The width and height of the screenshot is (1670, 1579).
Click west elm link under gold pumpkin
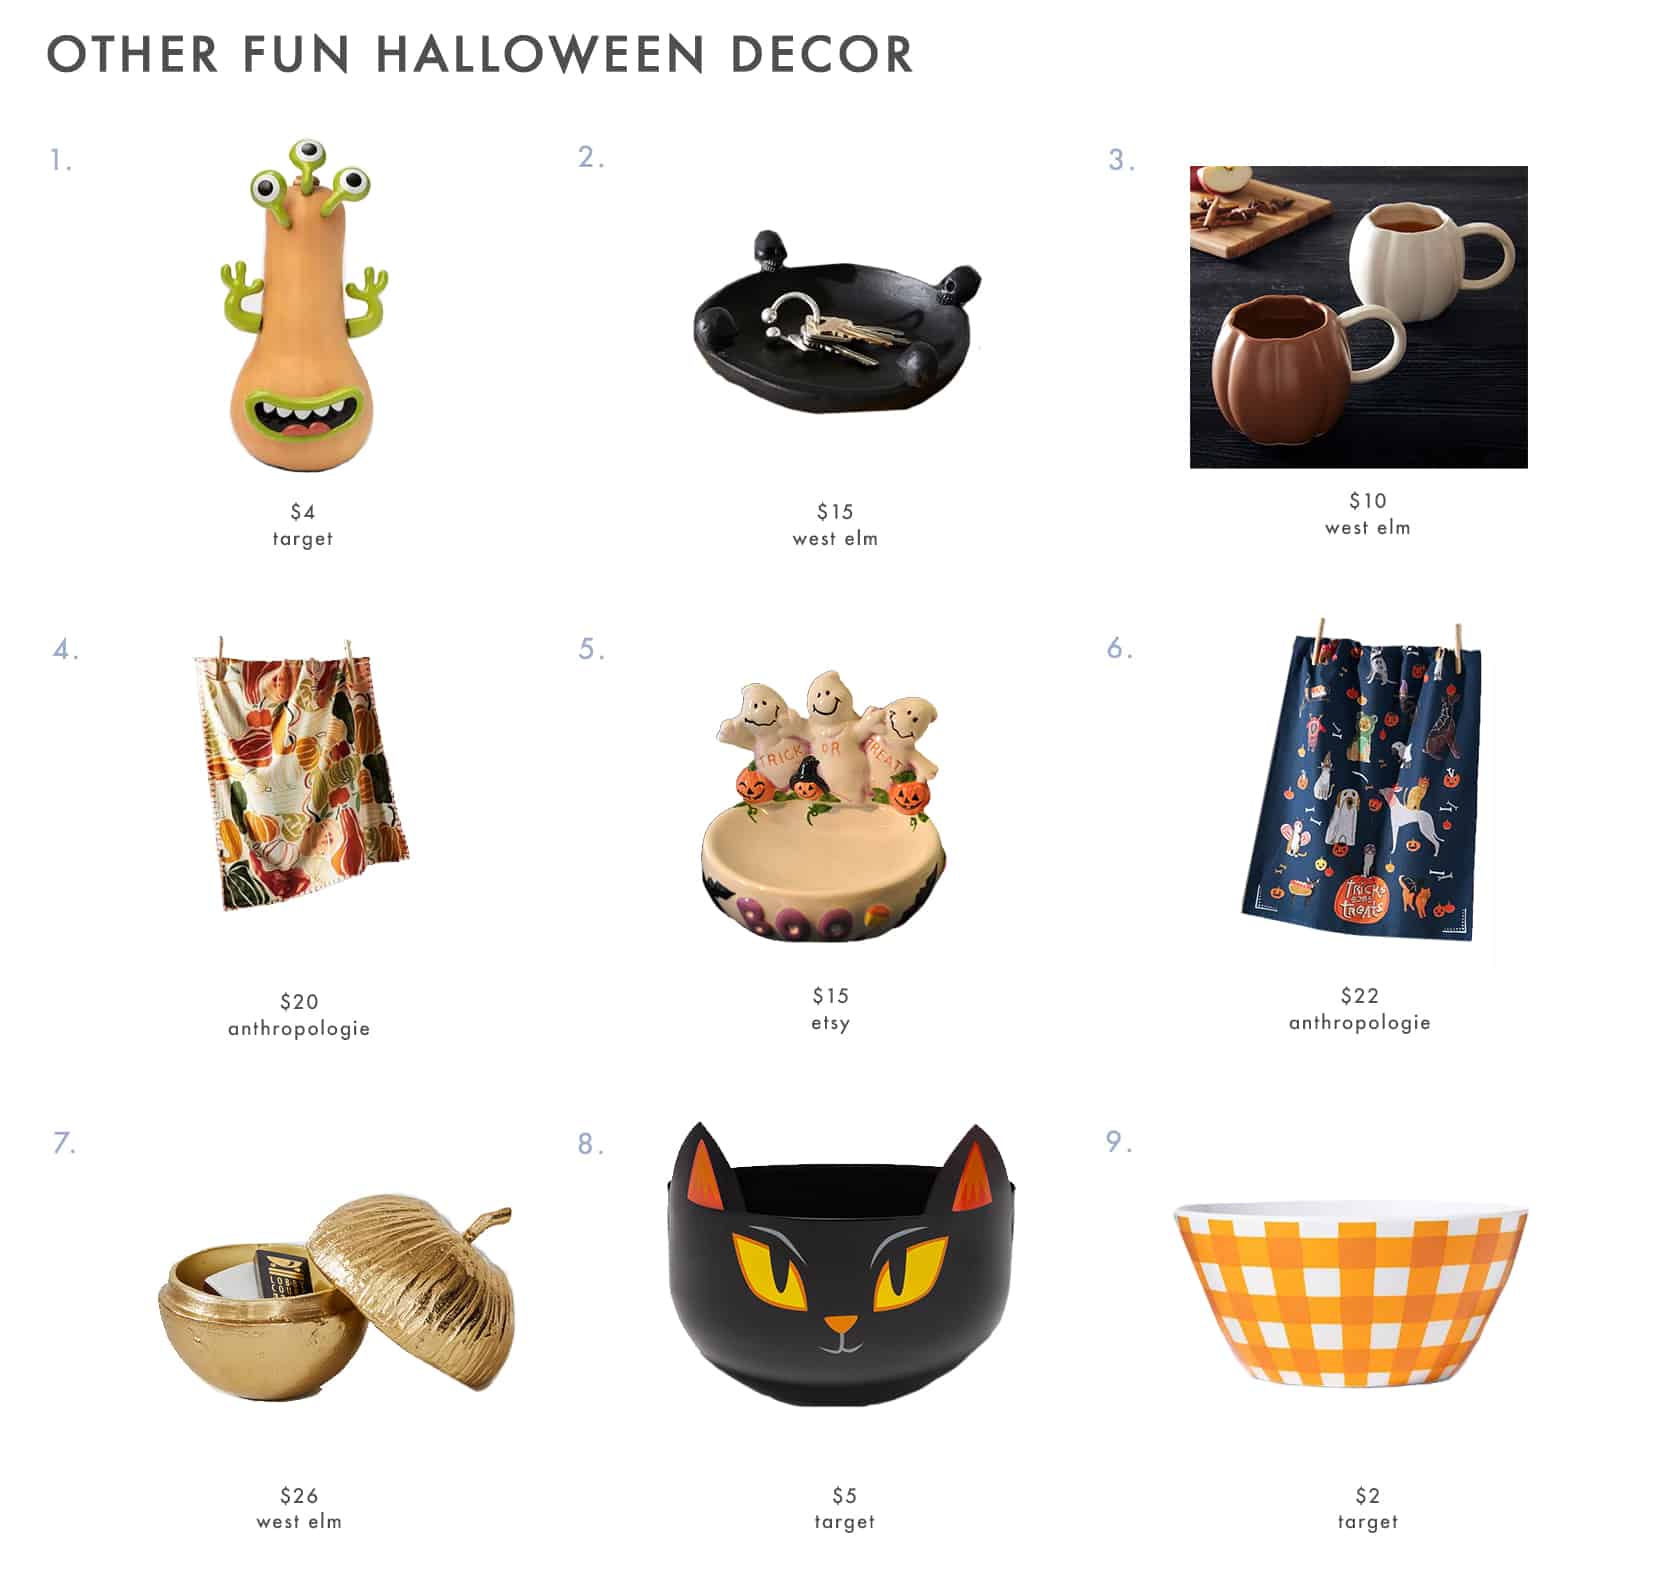[299, 1522]
